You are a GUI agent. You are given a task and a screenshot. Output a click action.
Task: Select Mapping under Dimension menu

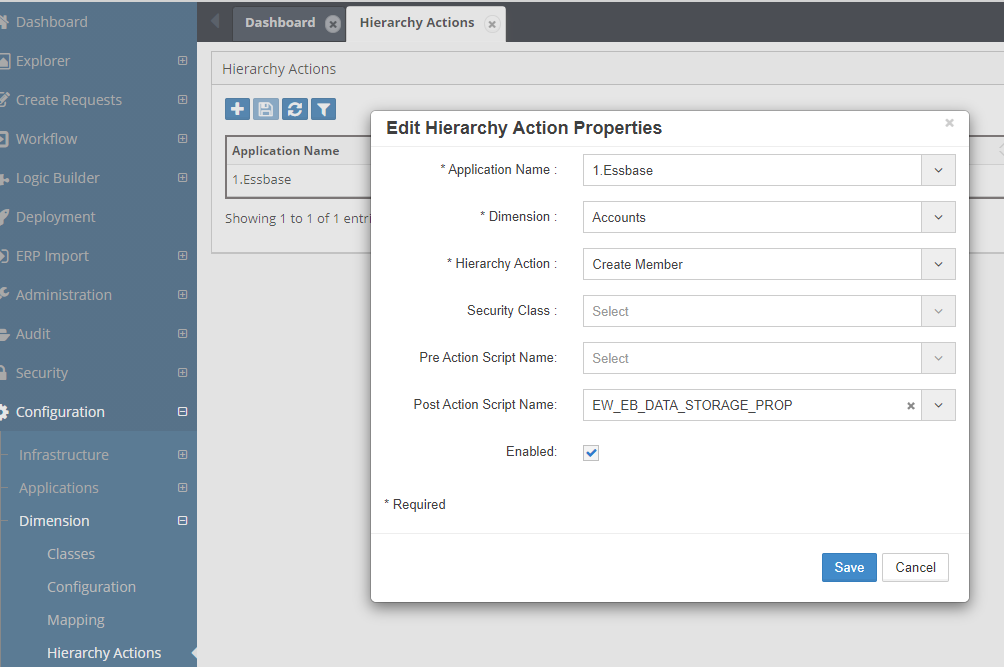(75, 619)
